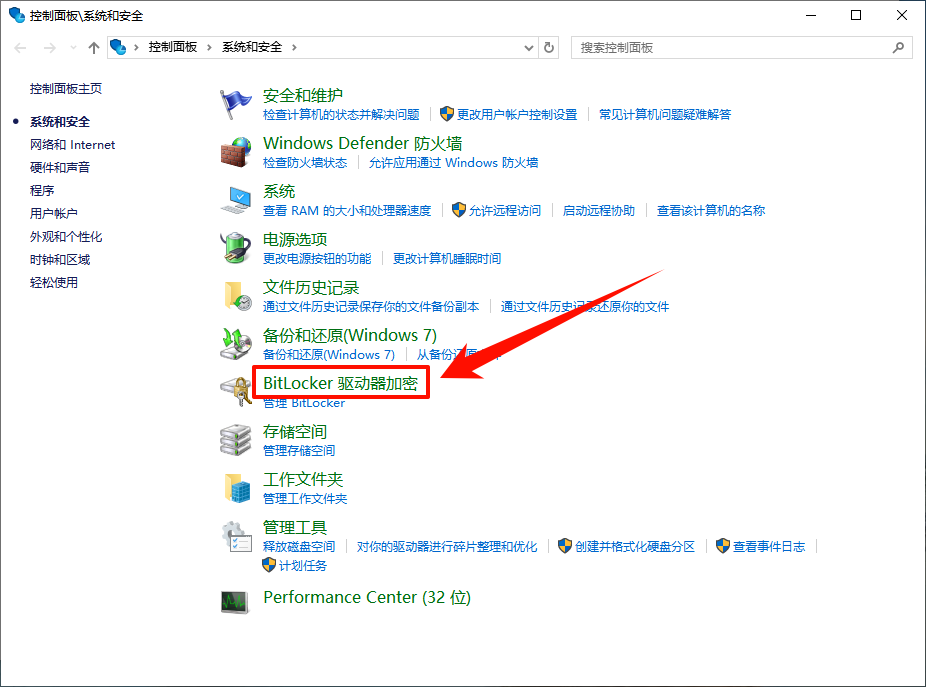
Task: Focus the 搜索控制面板 search box
Action: 741,47
